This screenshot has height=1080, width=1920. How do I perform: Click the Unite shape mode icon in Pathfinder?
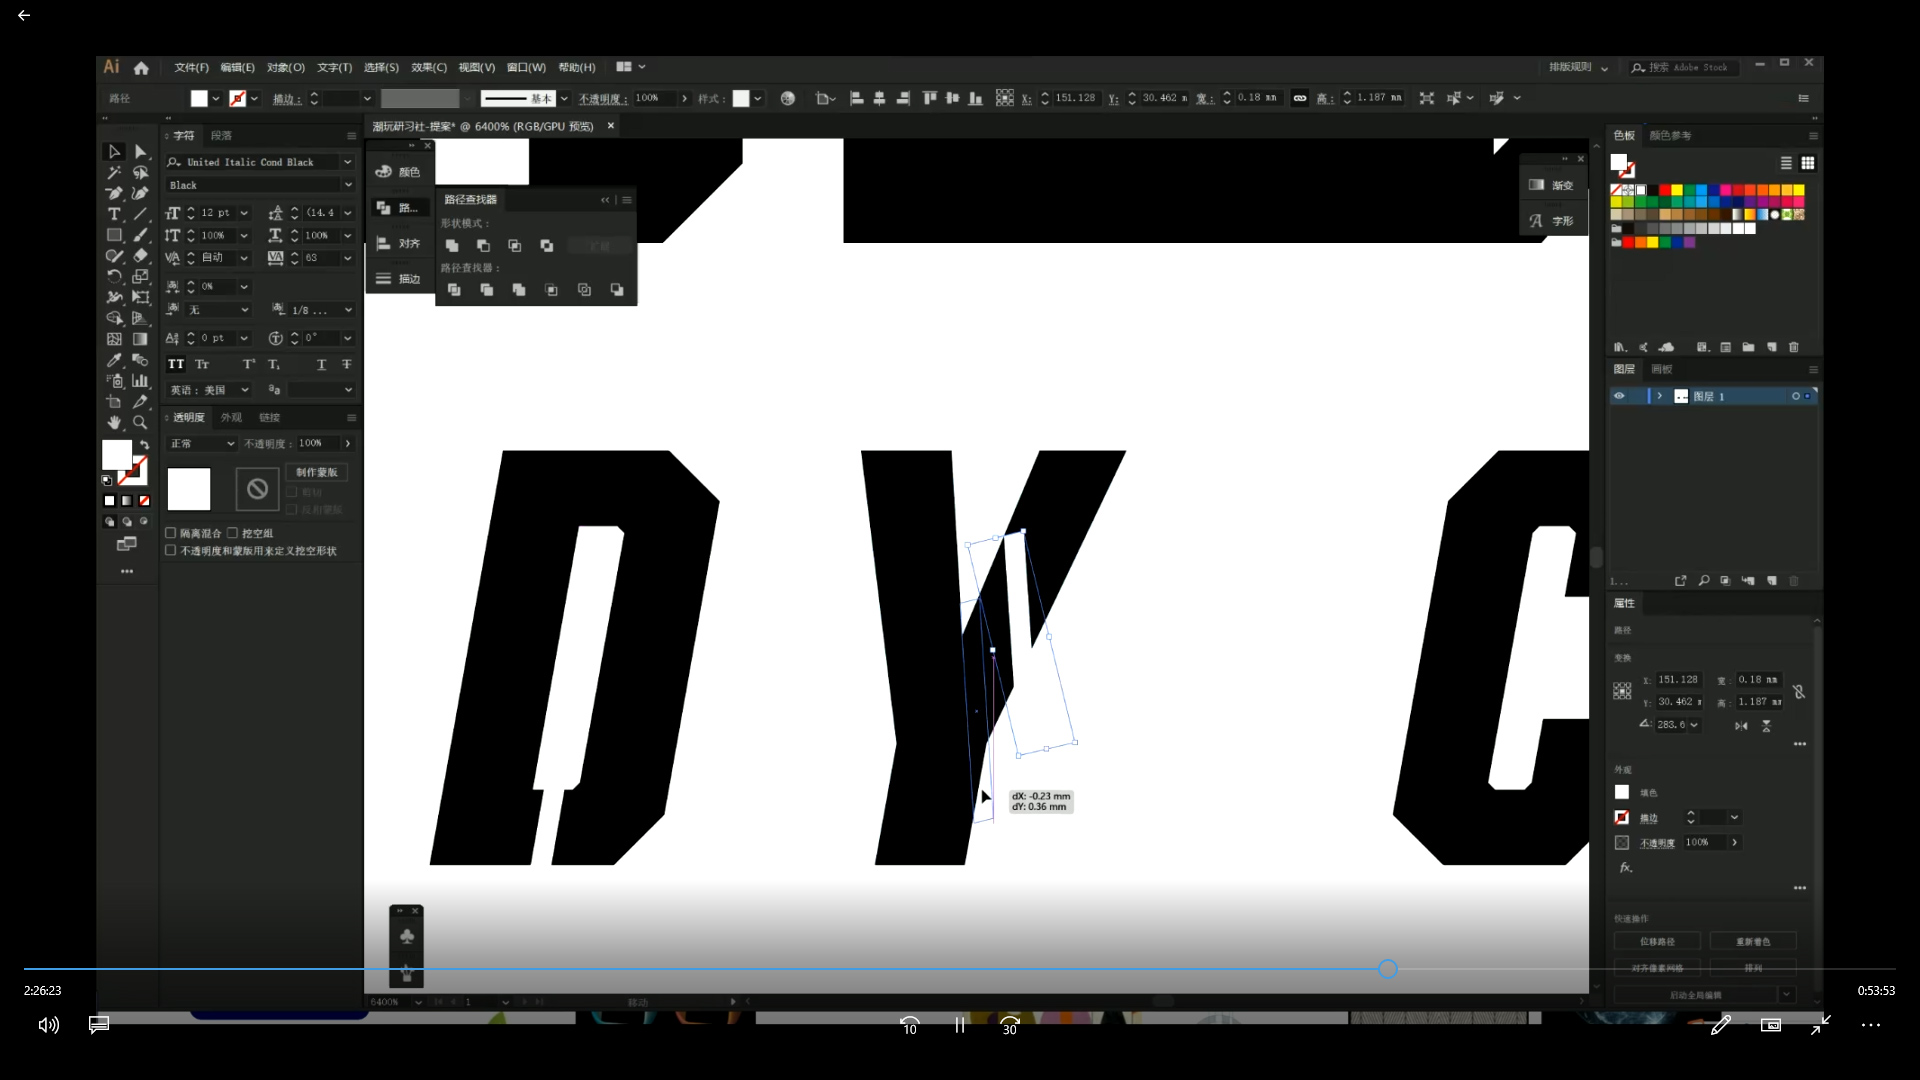click(452, 246)
